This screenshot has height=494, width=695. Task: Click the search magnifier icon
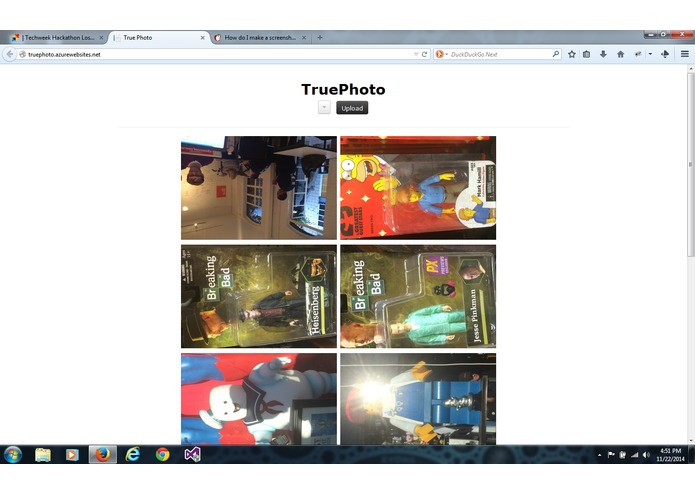(x=556, y=54)
